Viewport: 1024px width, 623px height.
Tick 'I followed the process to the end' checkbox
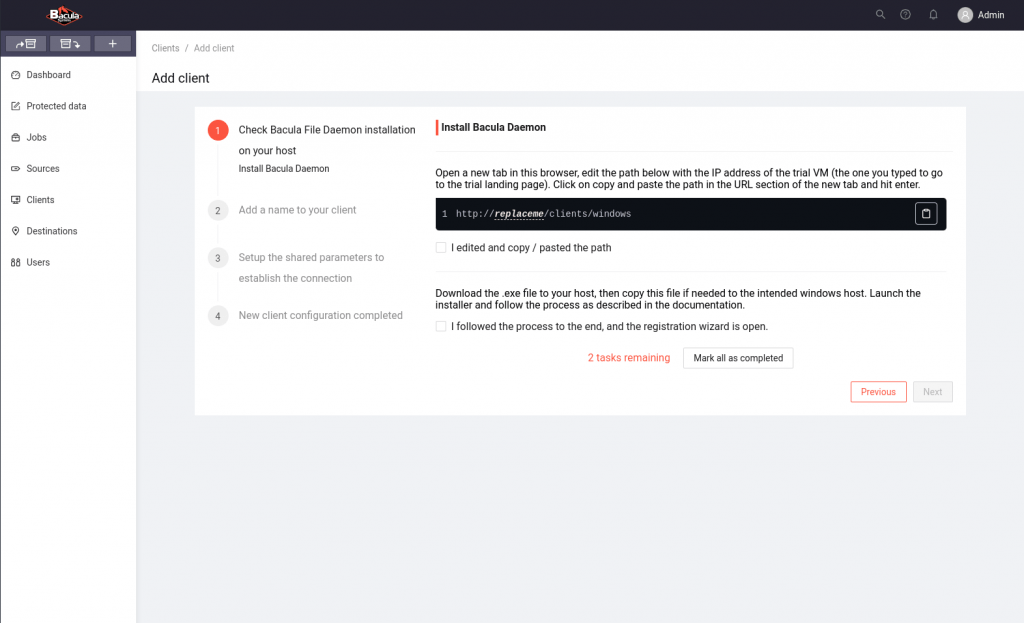coord(441,327)
